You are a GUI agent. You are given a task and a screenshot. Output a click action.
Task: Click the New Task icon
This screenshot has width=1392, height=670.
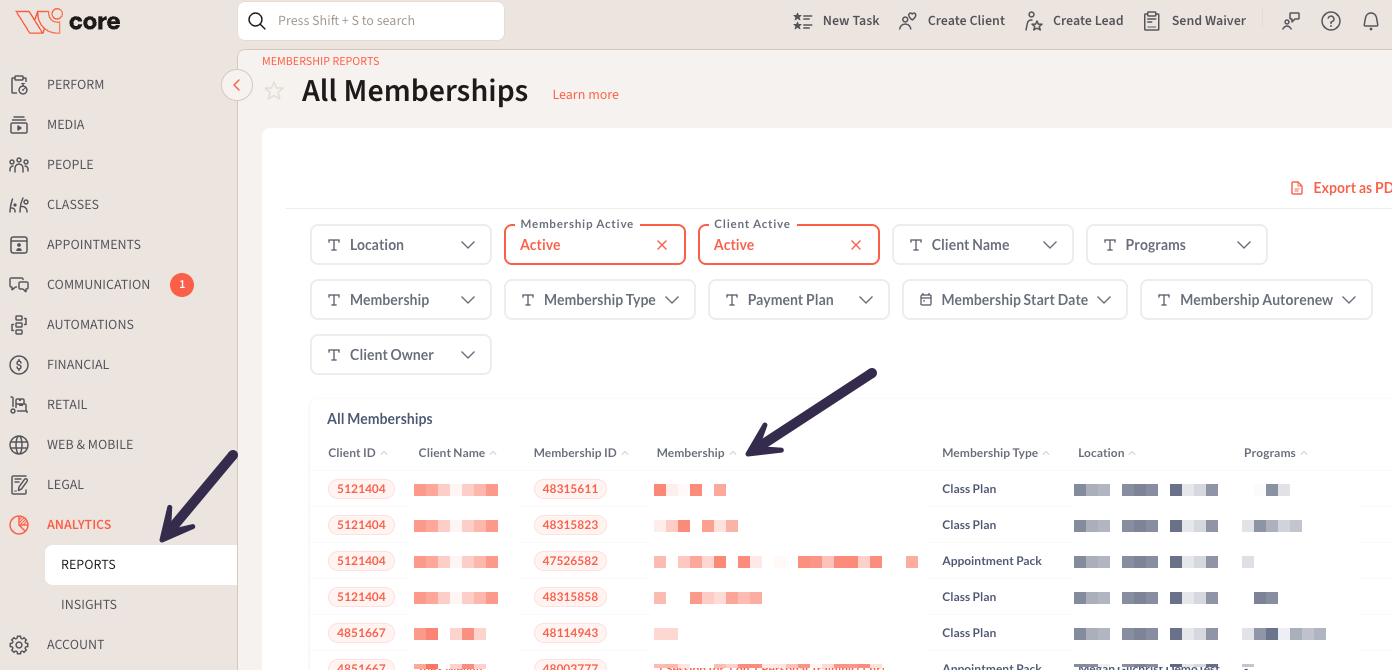coord(802,21)
